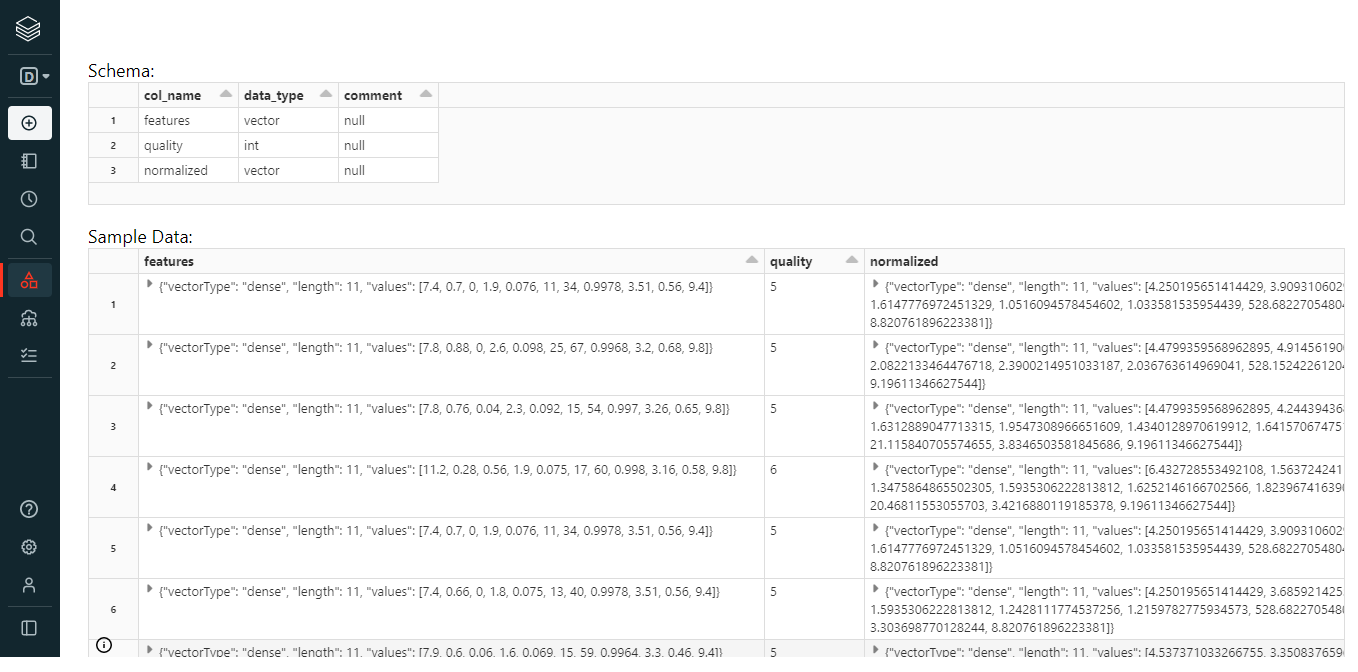Sort schema table by comment arrow
Viewport: 1358px width, 672px height.
point(426,94)
